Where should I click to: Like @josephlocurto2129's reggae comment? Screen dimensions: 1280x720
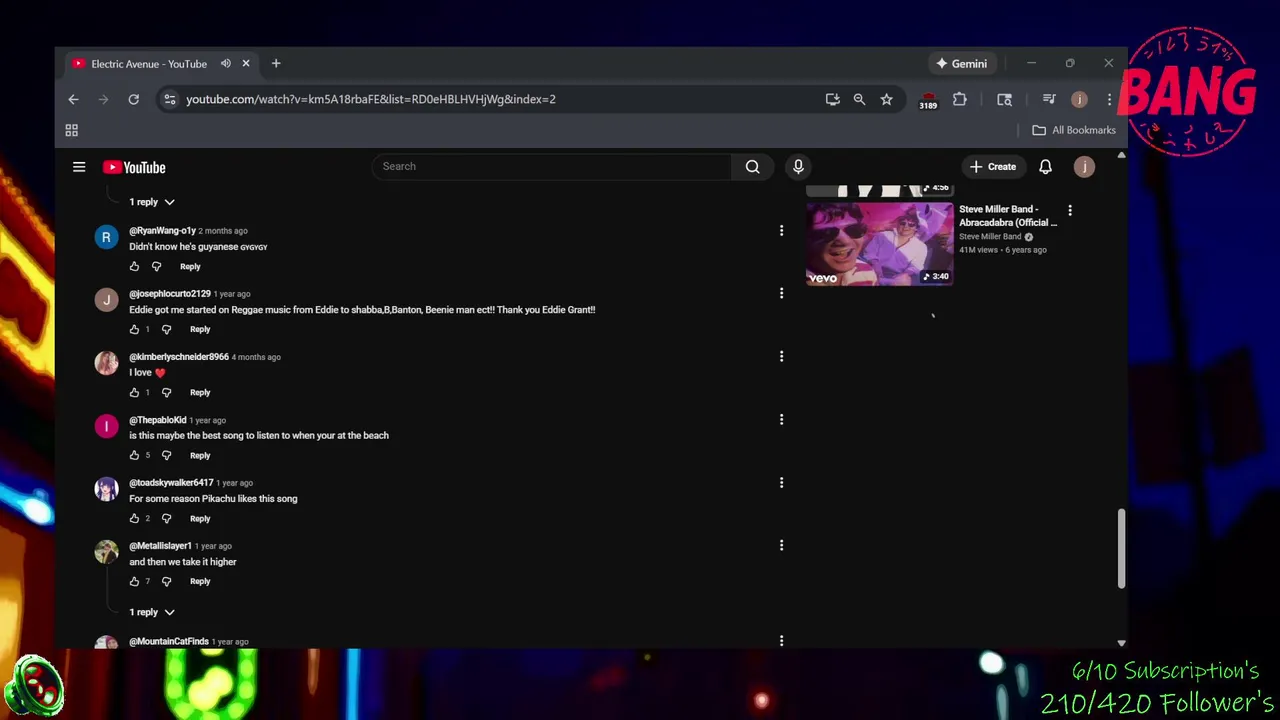pos(134,329)
